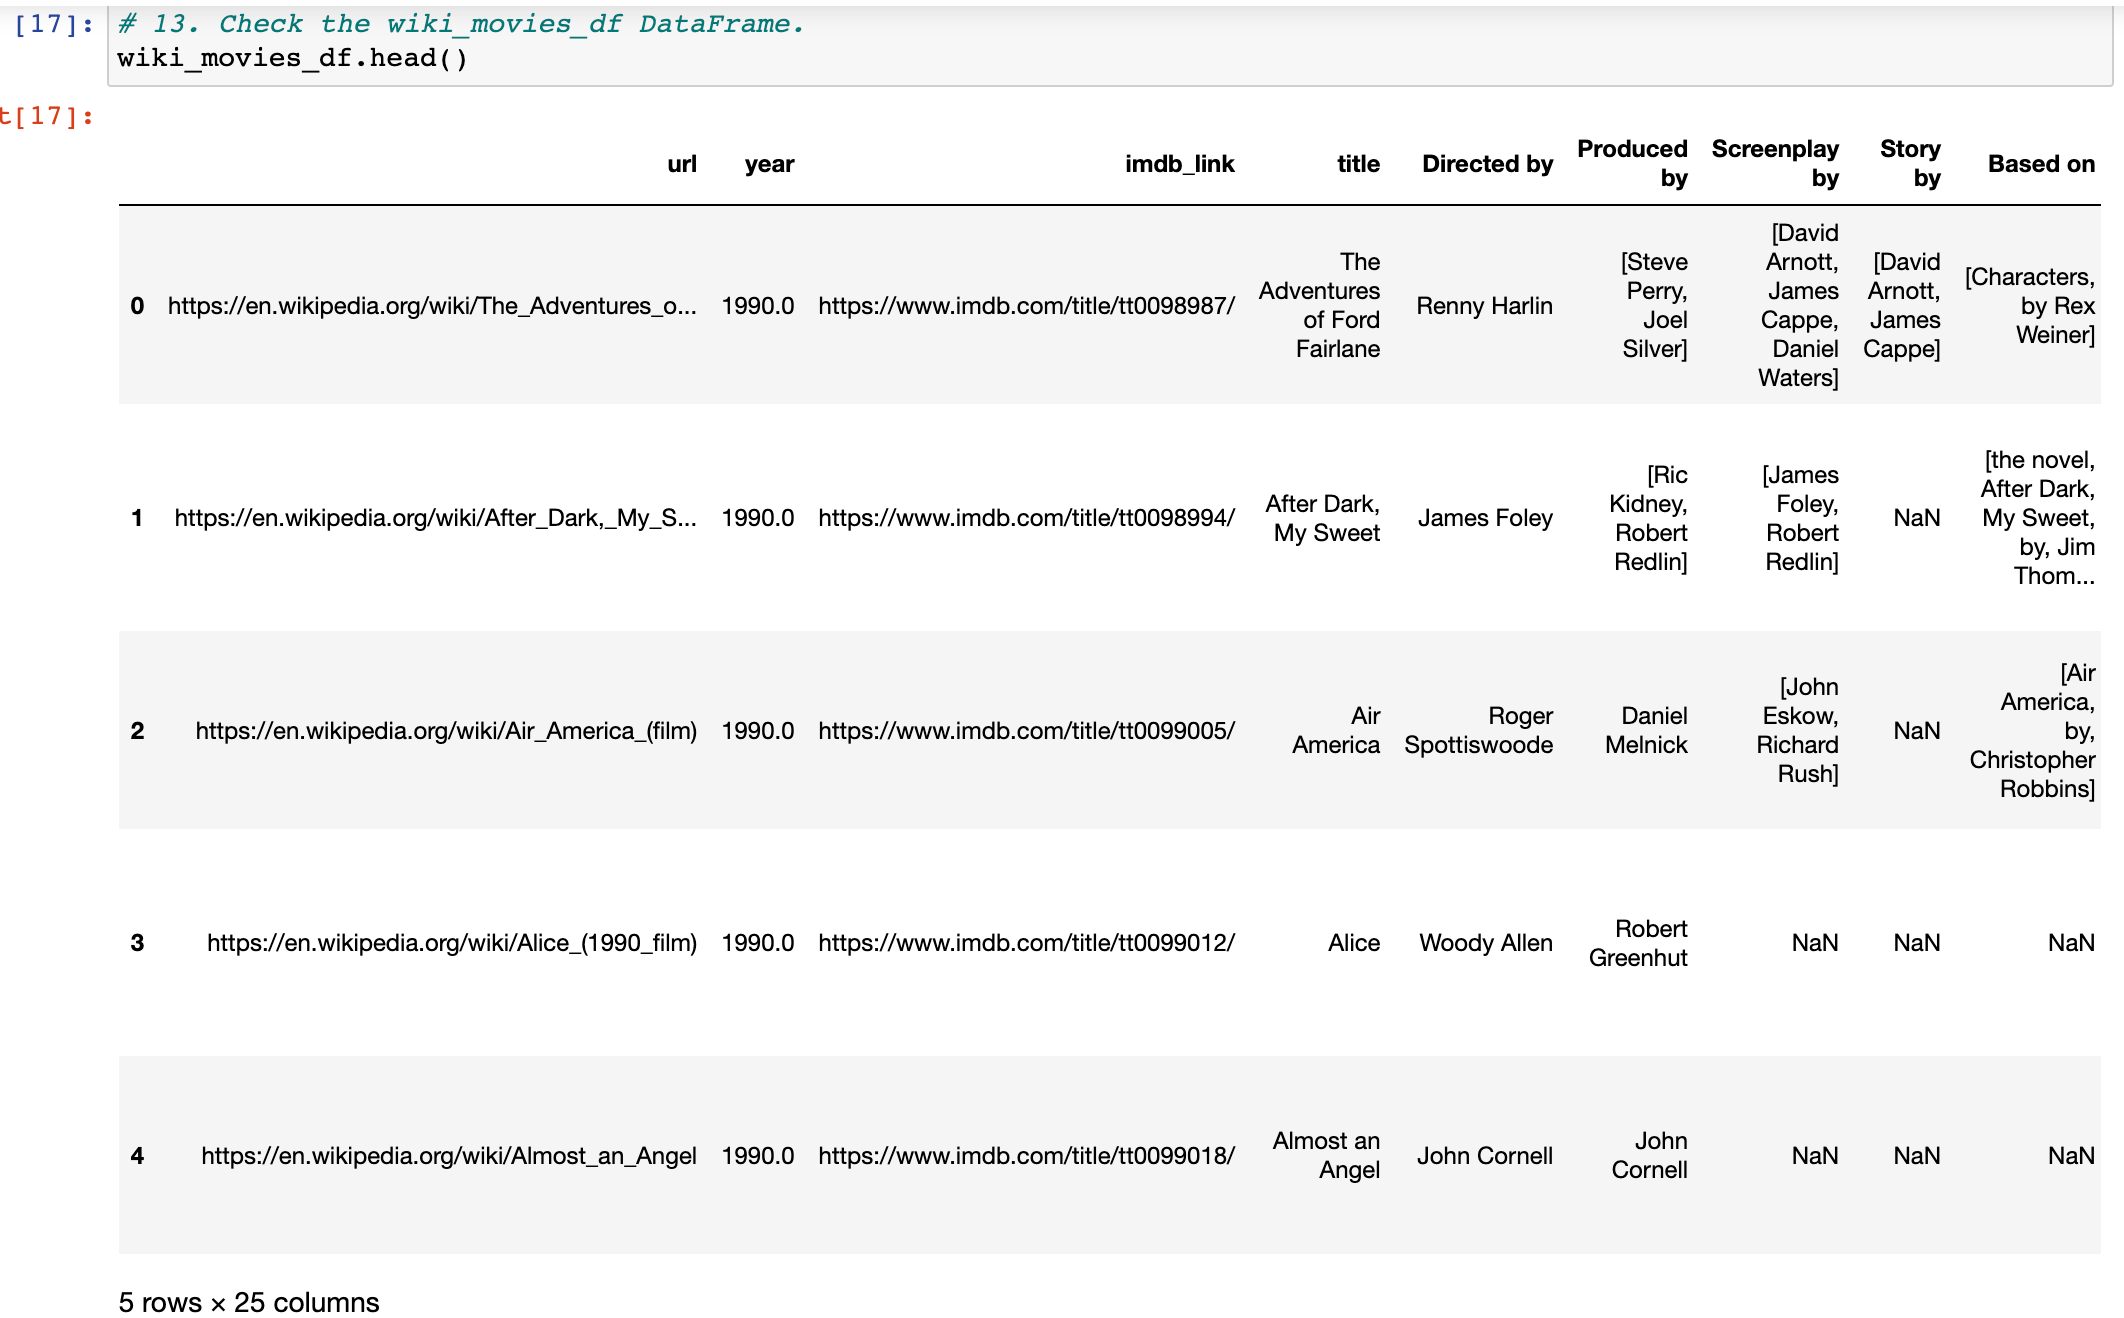The image size is (2124, 1318).
Task: Click row index 0 of the table
Action: 137,307
